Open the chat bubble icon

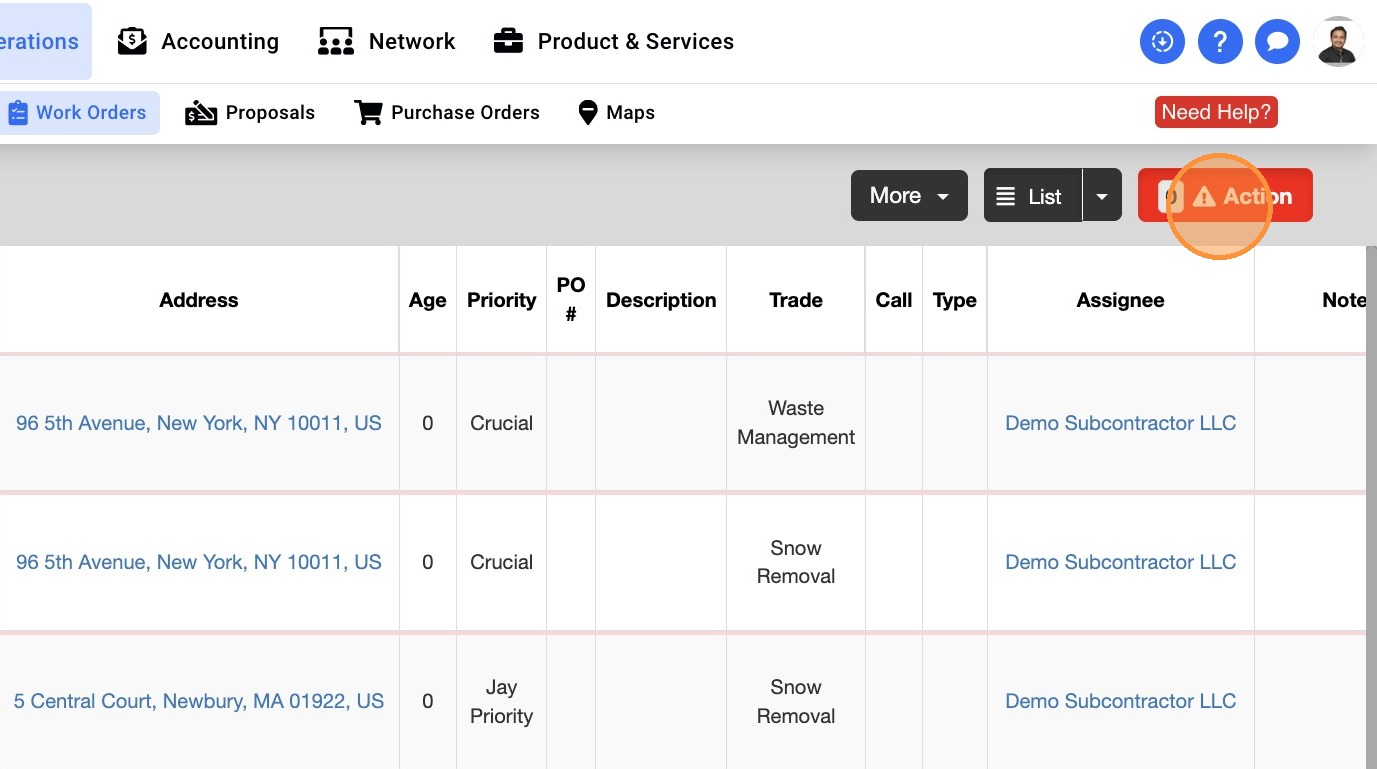[1277, 42]
